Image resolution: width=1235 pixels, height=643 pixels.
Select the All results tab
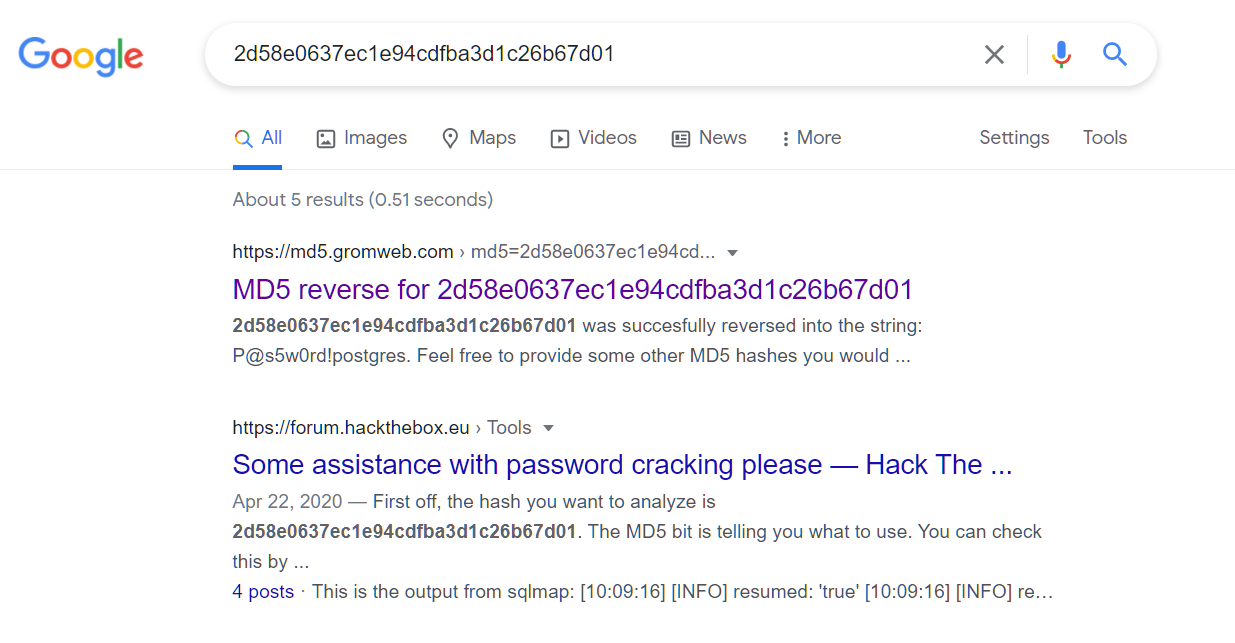258,138
